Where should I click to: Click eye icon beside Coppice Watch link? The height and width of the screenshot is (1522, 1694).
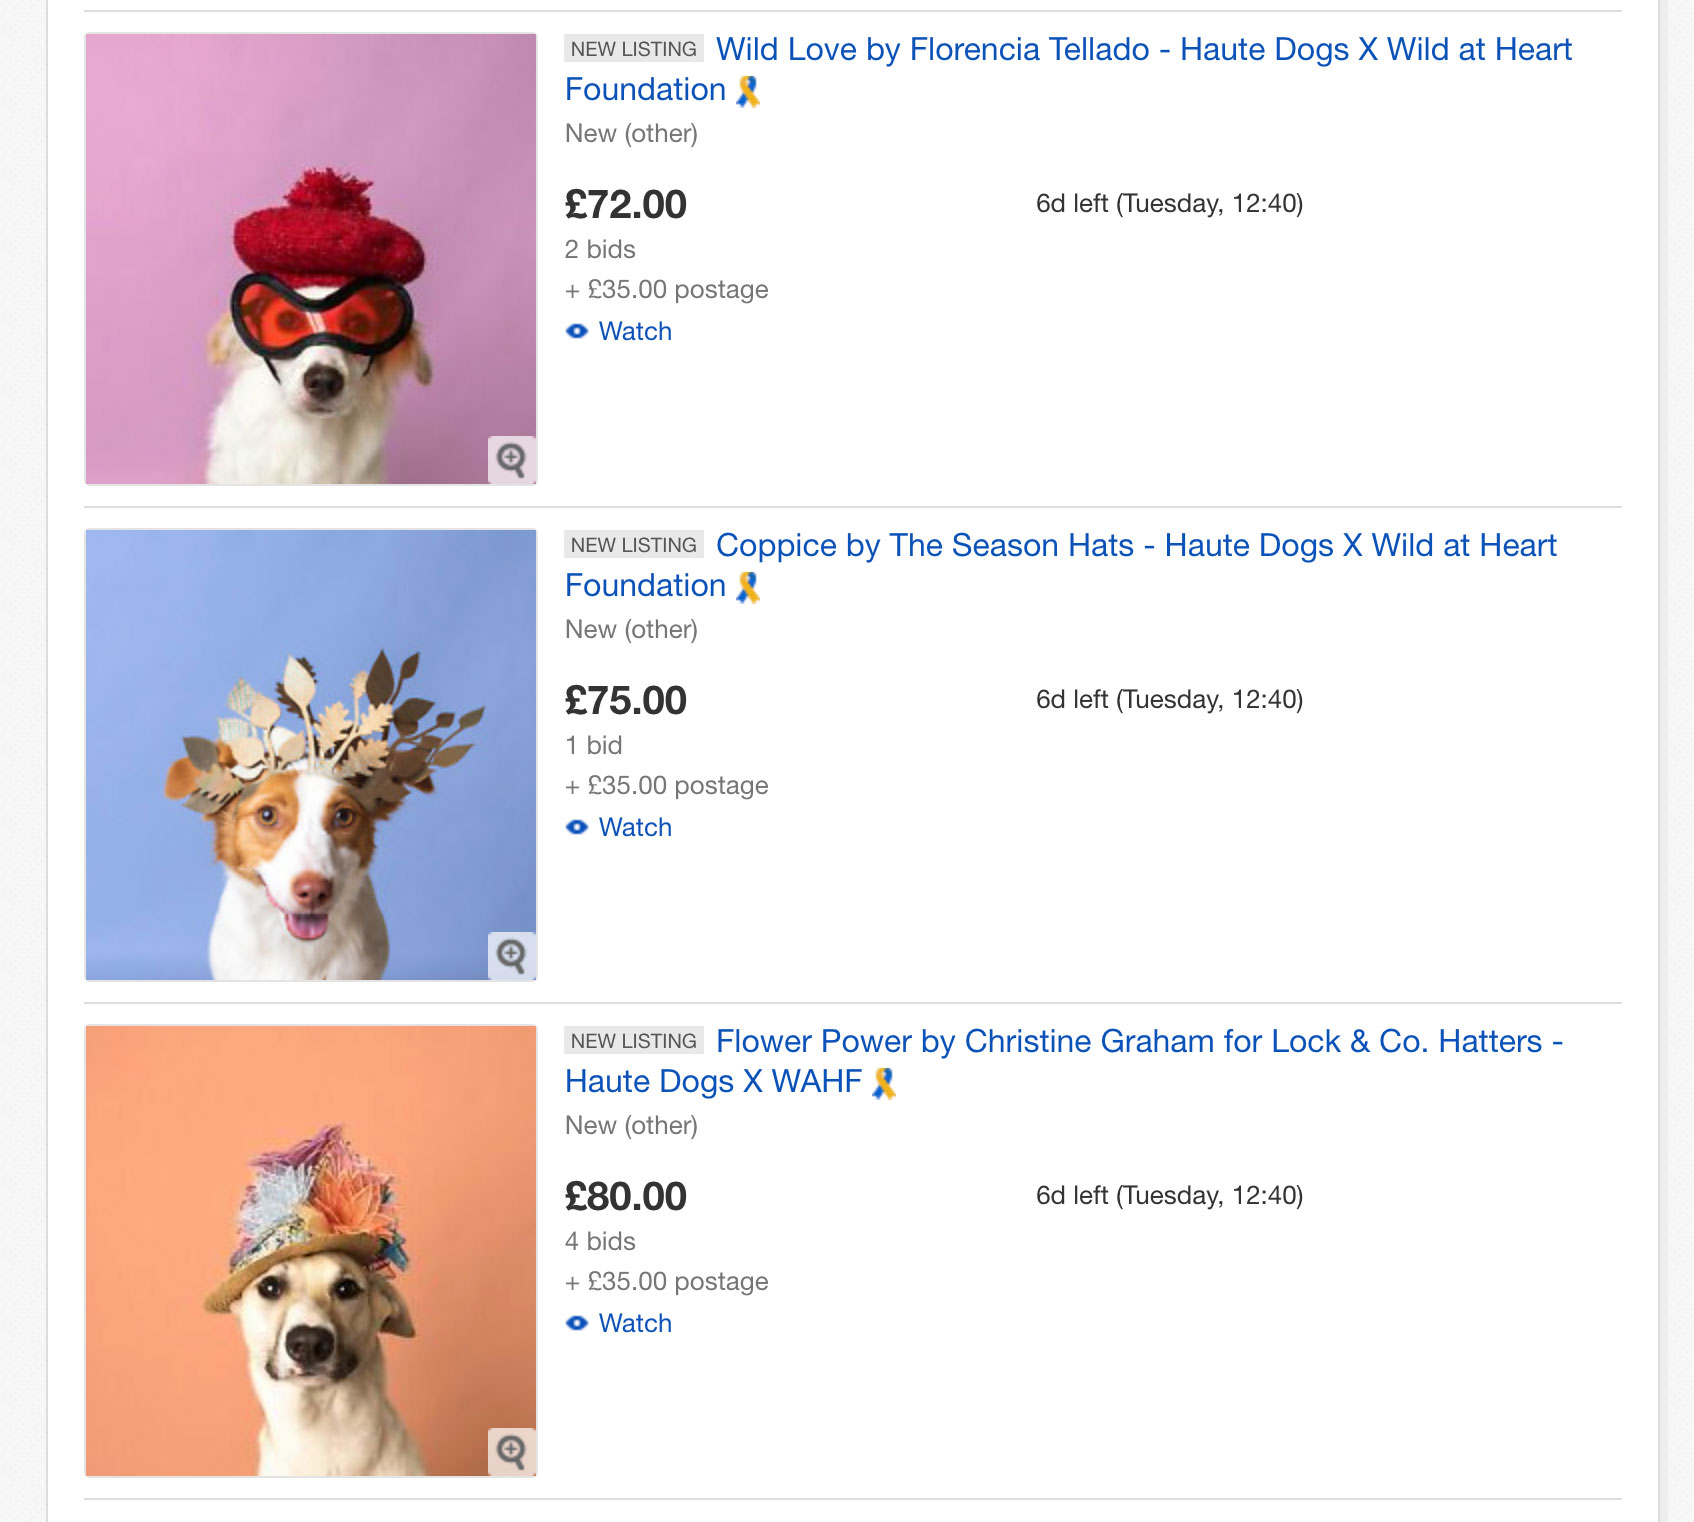(x=577, y=827)
